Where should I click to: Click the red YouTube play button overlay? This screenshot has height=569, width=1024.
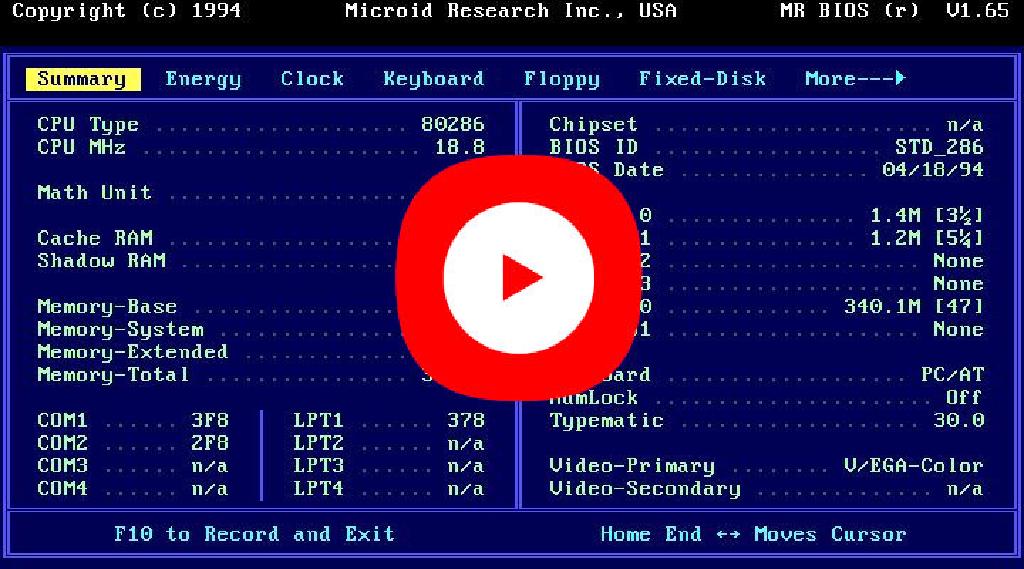pos(519,278)
